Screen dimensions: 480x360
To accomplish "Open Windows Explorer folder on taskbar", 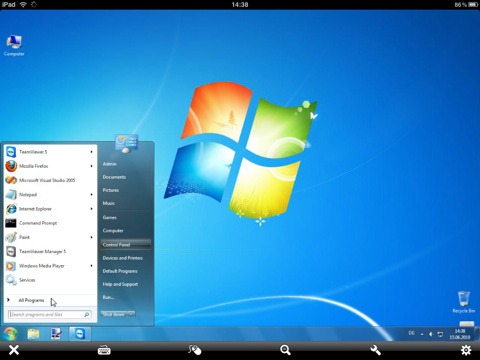I will point(33,334).
